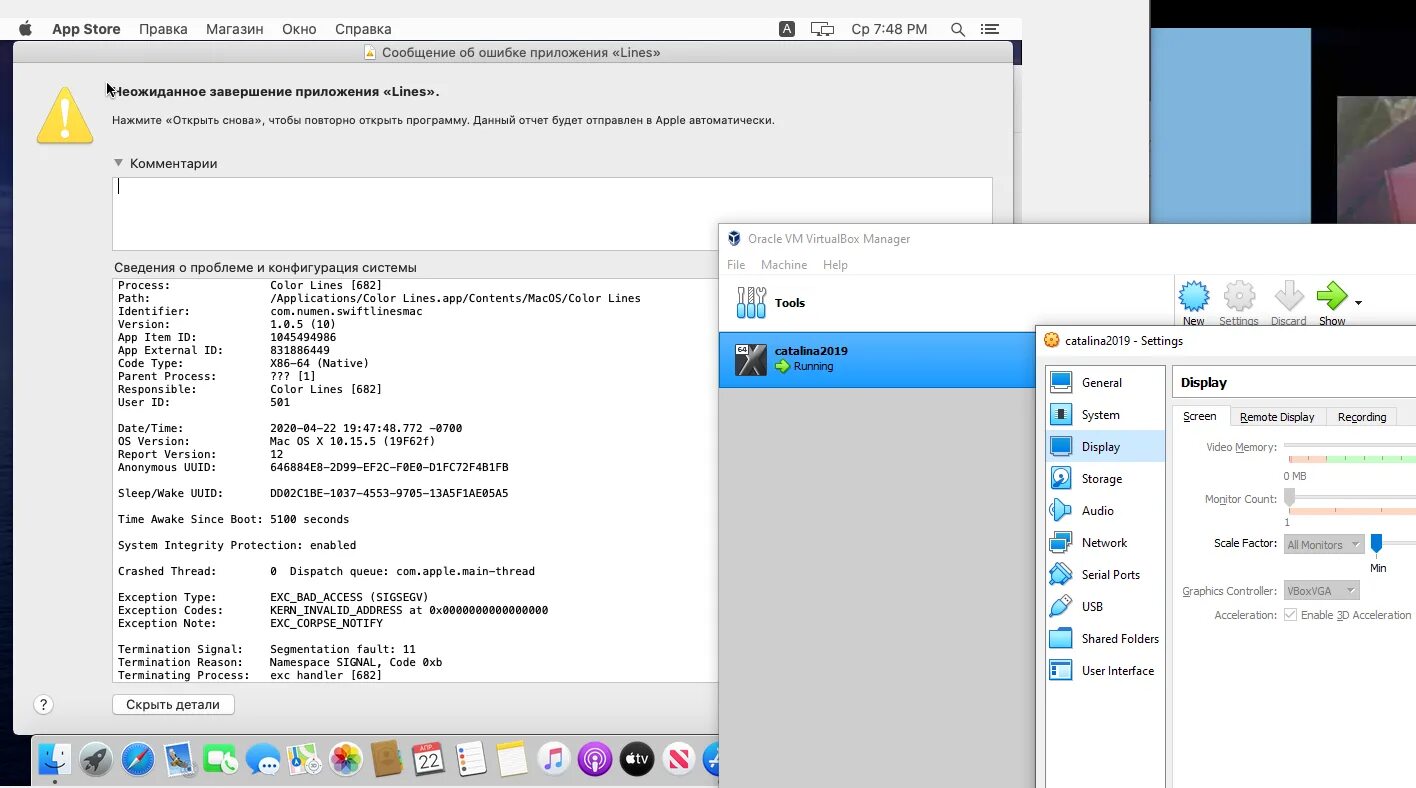The height and width of the screenshot is (788, 1416).
Task: Open Spotlight search magnifier in menu bar
Action: [x=957, y=29]
